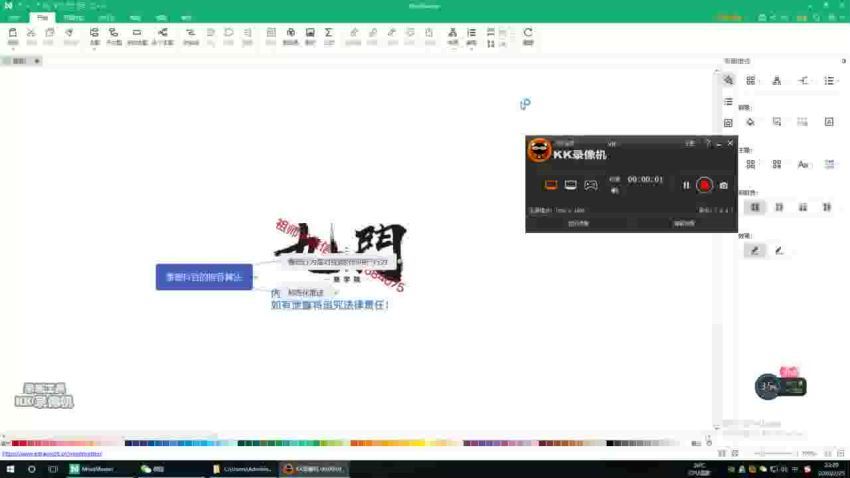Toggle the second hand-drawn effect option

[x=779, y=250]
